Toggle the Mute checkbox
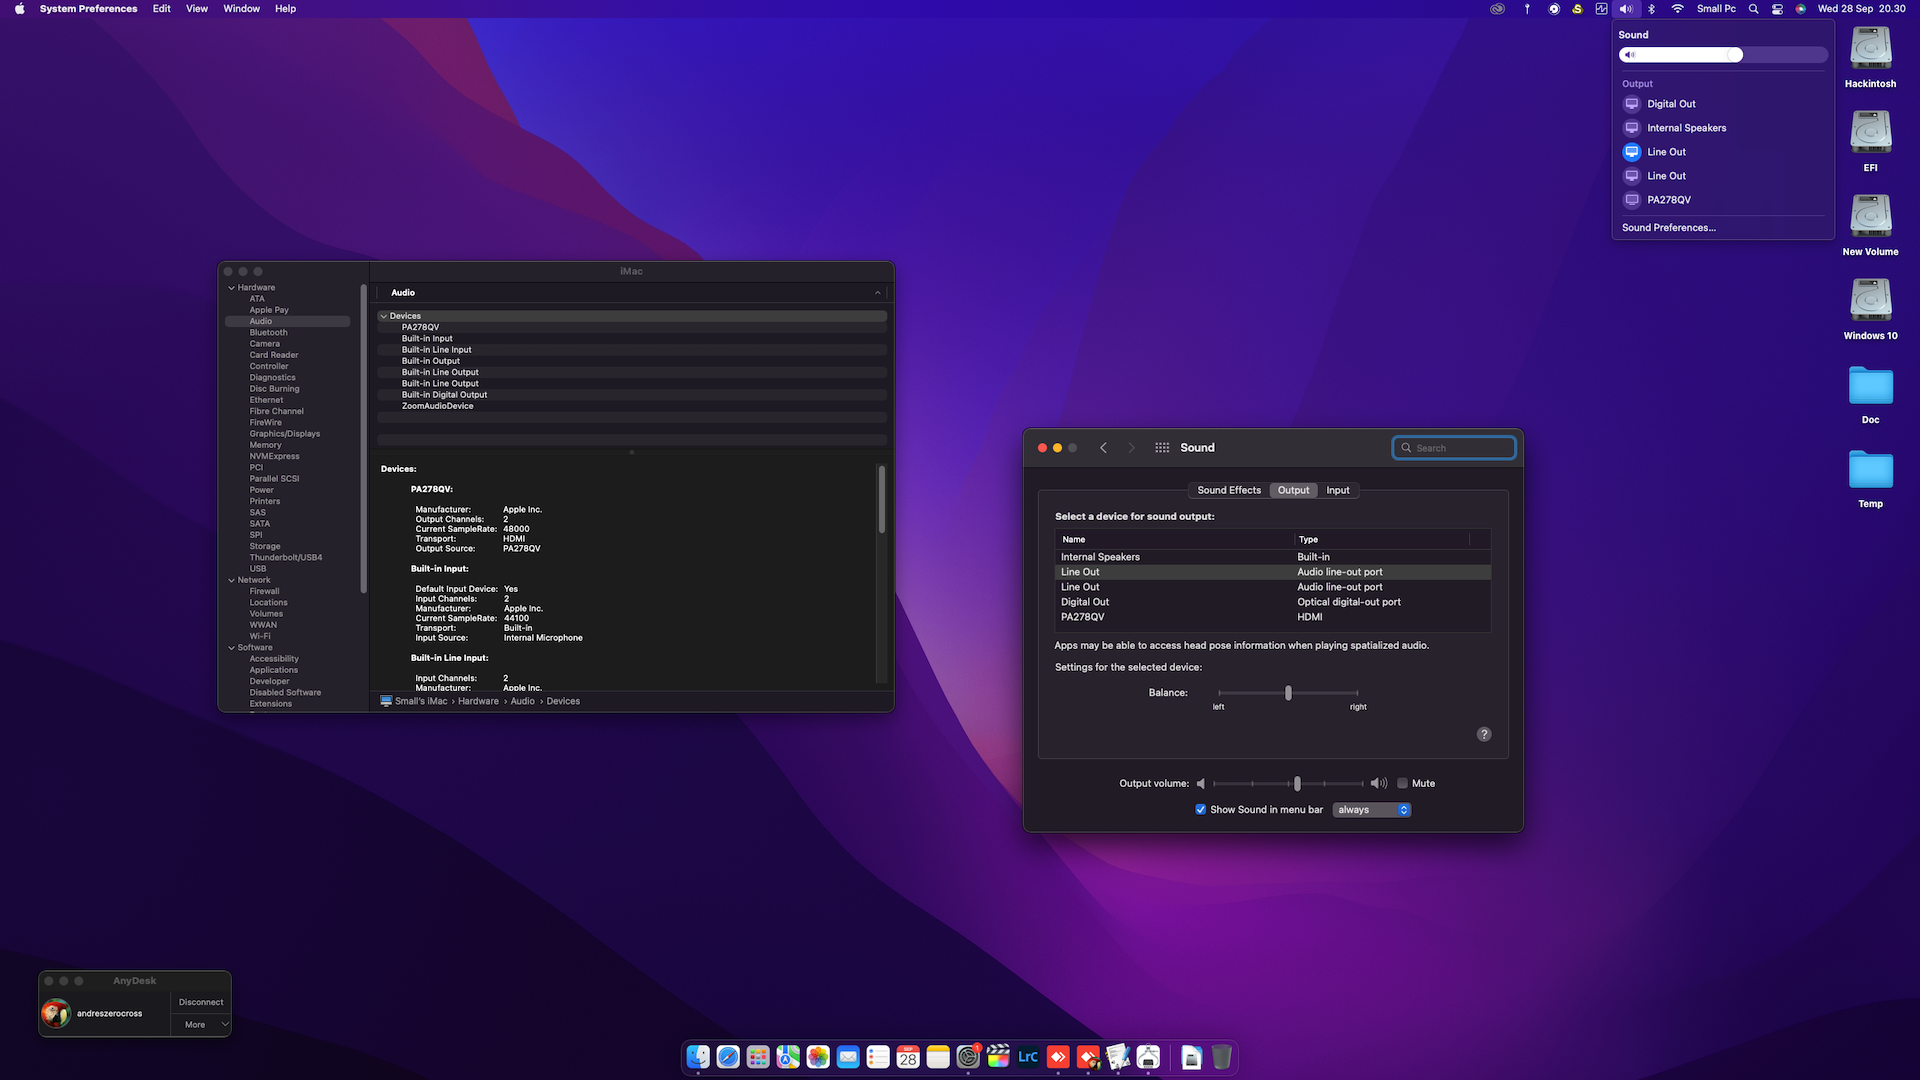Viewport: 1920px width, 1080px height. click(1402, 783)
